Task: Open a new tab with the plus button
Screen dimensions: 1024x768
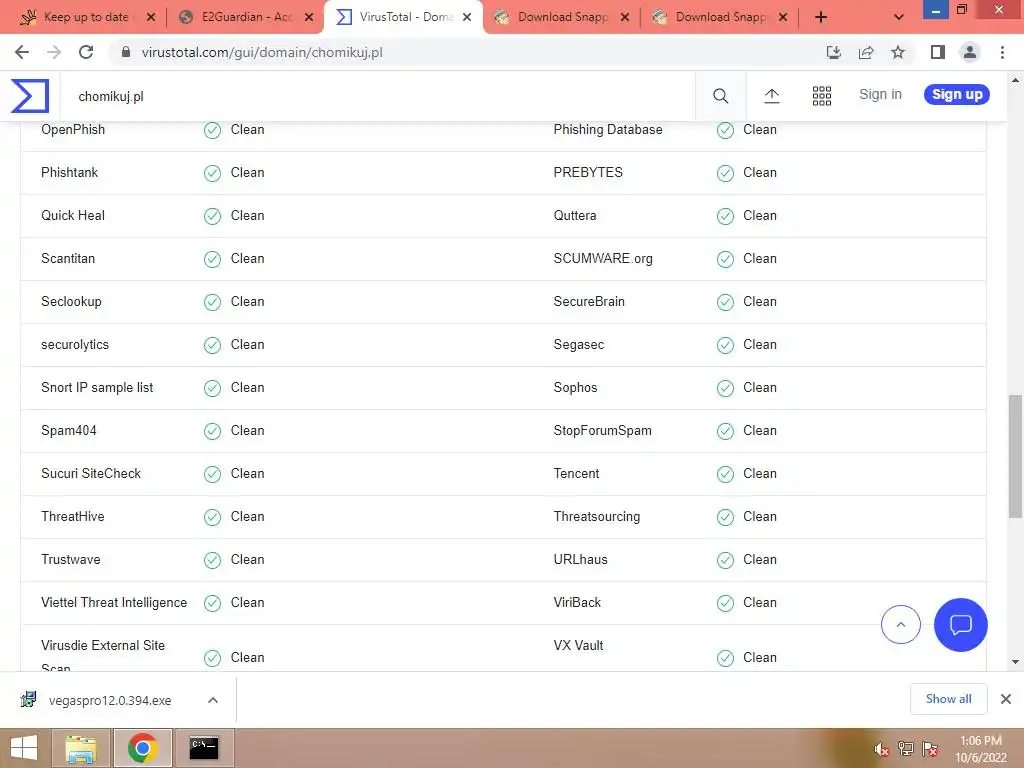Action: 821,17
